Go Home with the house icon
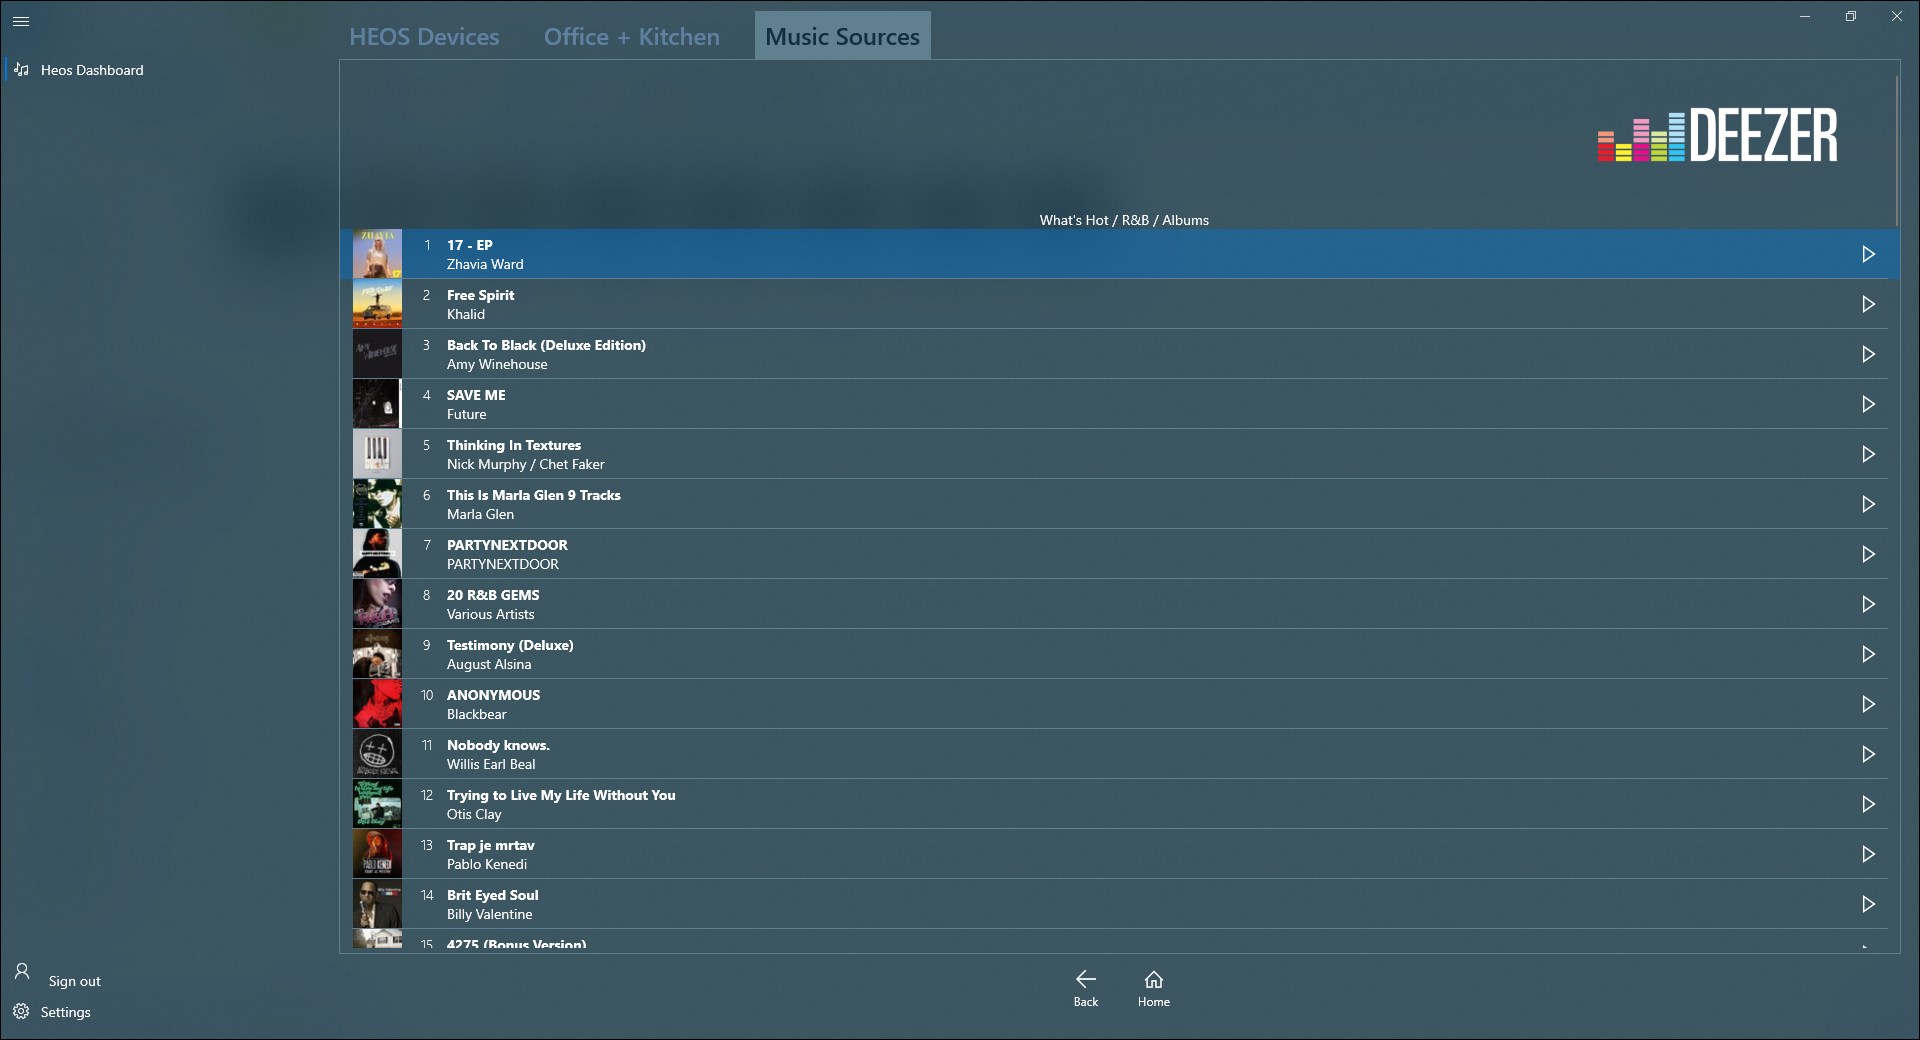Image resolution: width=1920 pixels, height=1040 pixels. pos(1154,979)
